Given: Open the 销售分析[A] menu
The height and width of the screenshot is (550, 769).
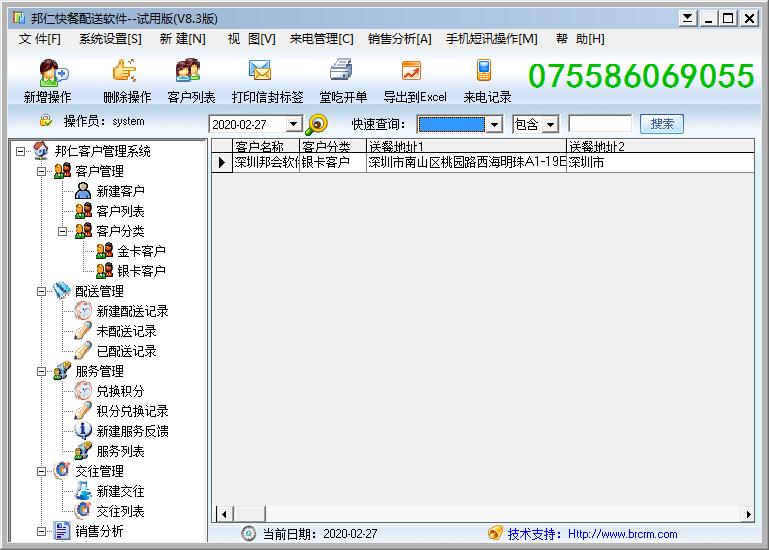Looking at the screenshot, I should coord(400,39).
